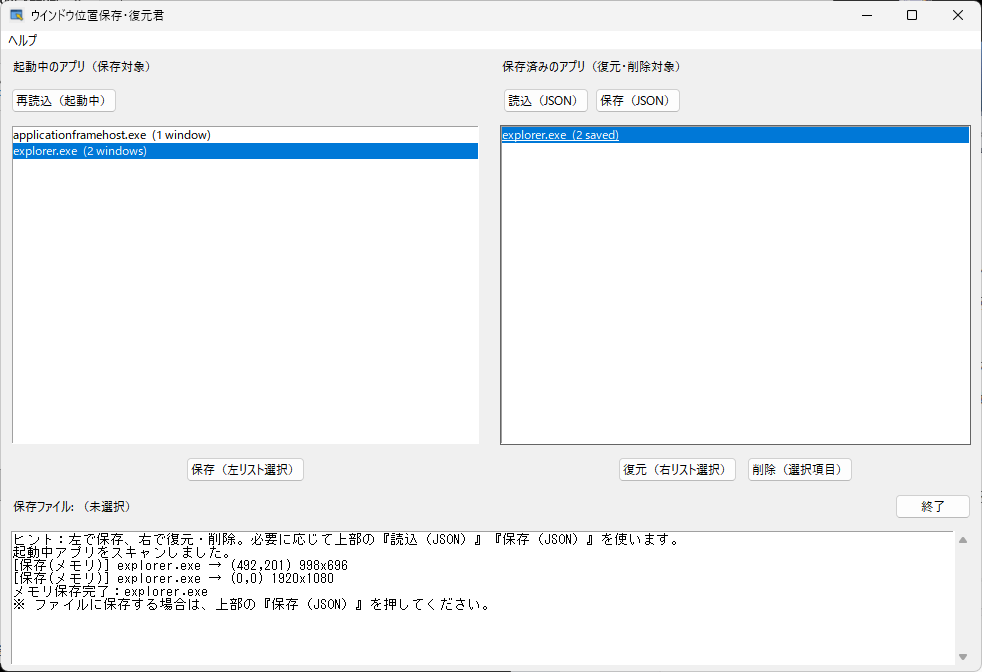
Task: Select explorer.exe (2 saved) in the saved list
Action: (x=735, y=135)
